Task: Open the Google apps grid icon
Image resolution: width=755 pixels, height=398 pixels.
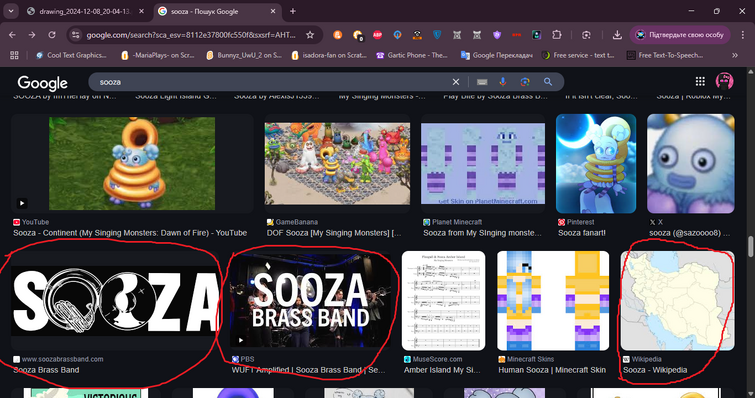Action: (700, 81)
